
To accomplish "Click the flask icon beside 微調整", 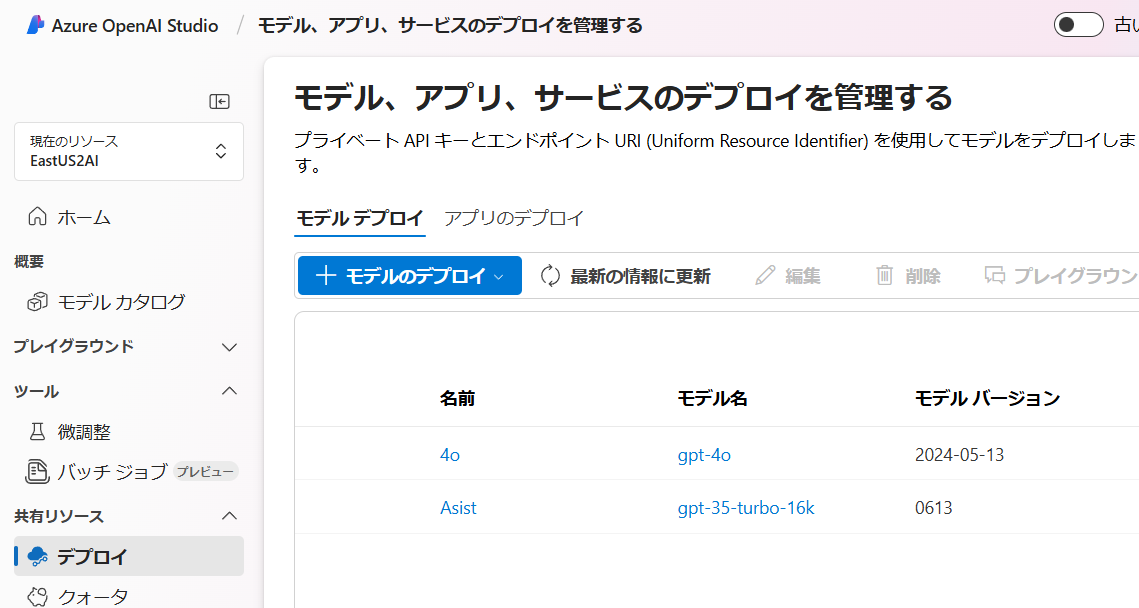I will (x=37, y=431).
